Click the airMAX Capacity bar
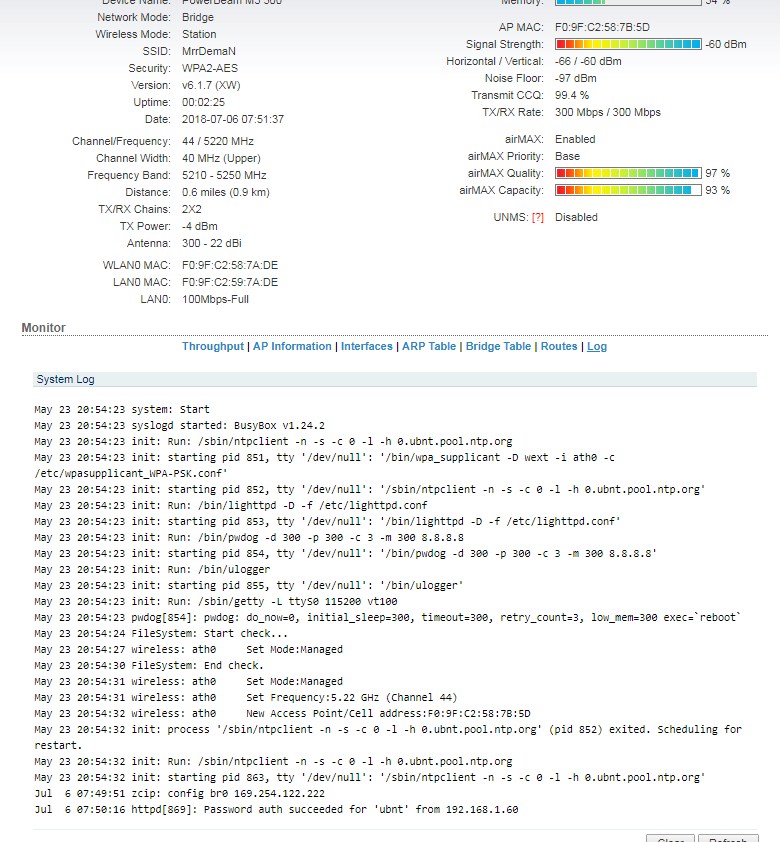This screenshot has height=842, width=780. [628, 190]
